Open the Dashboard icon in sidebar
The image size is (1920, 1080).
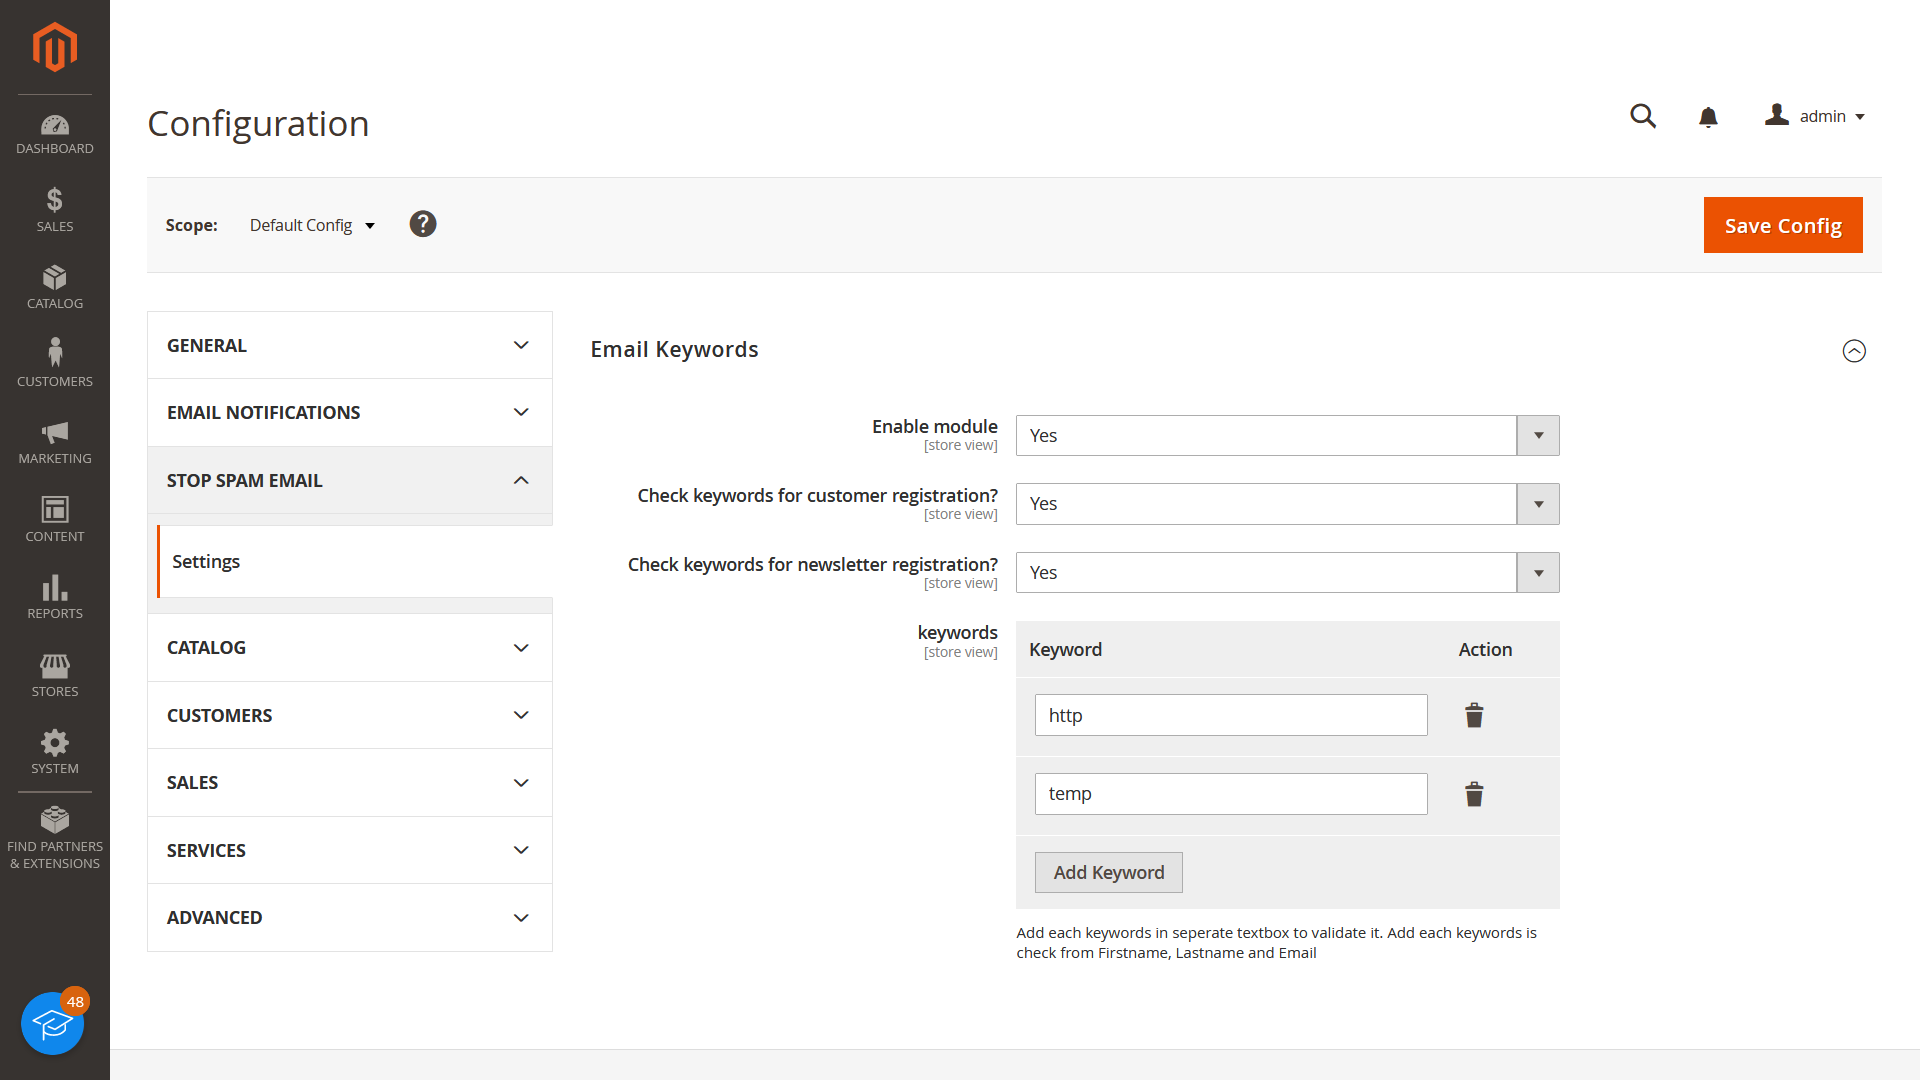[55, 134]
